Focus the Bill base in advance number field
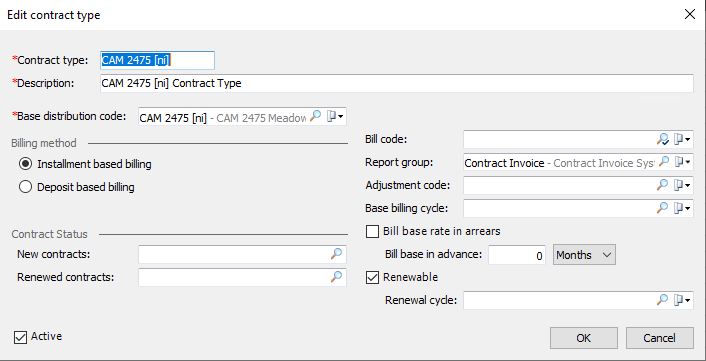 click(x=517, y=255)
